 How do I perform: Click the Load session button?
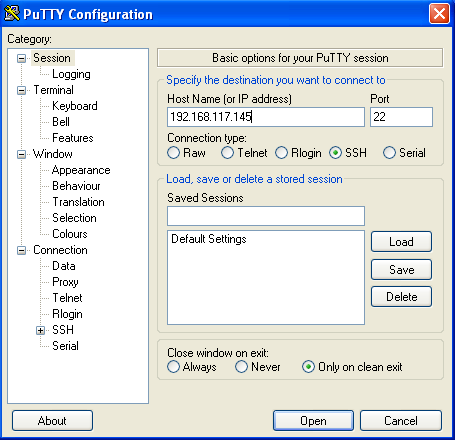pos(401,242)
